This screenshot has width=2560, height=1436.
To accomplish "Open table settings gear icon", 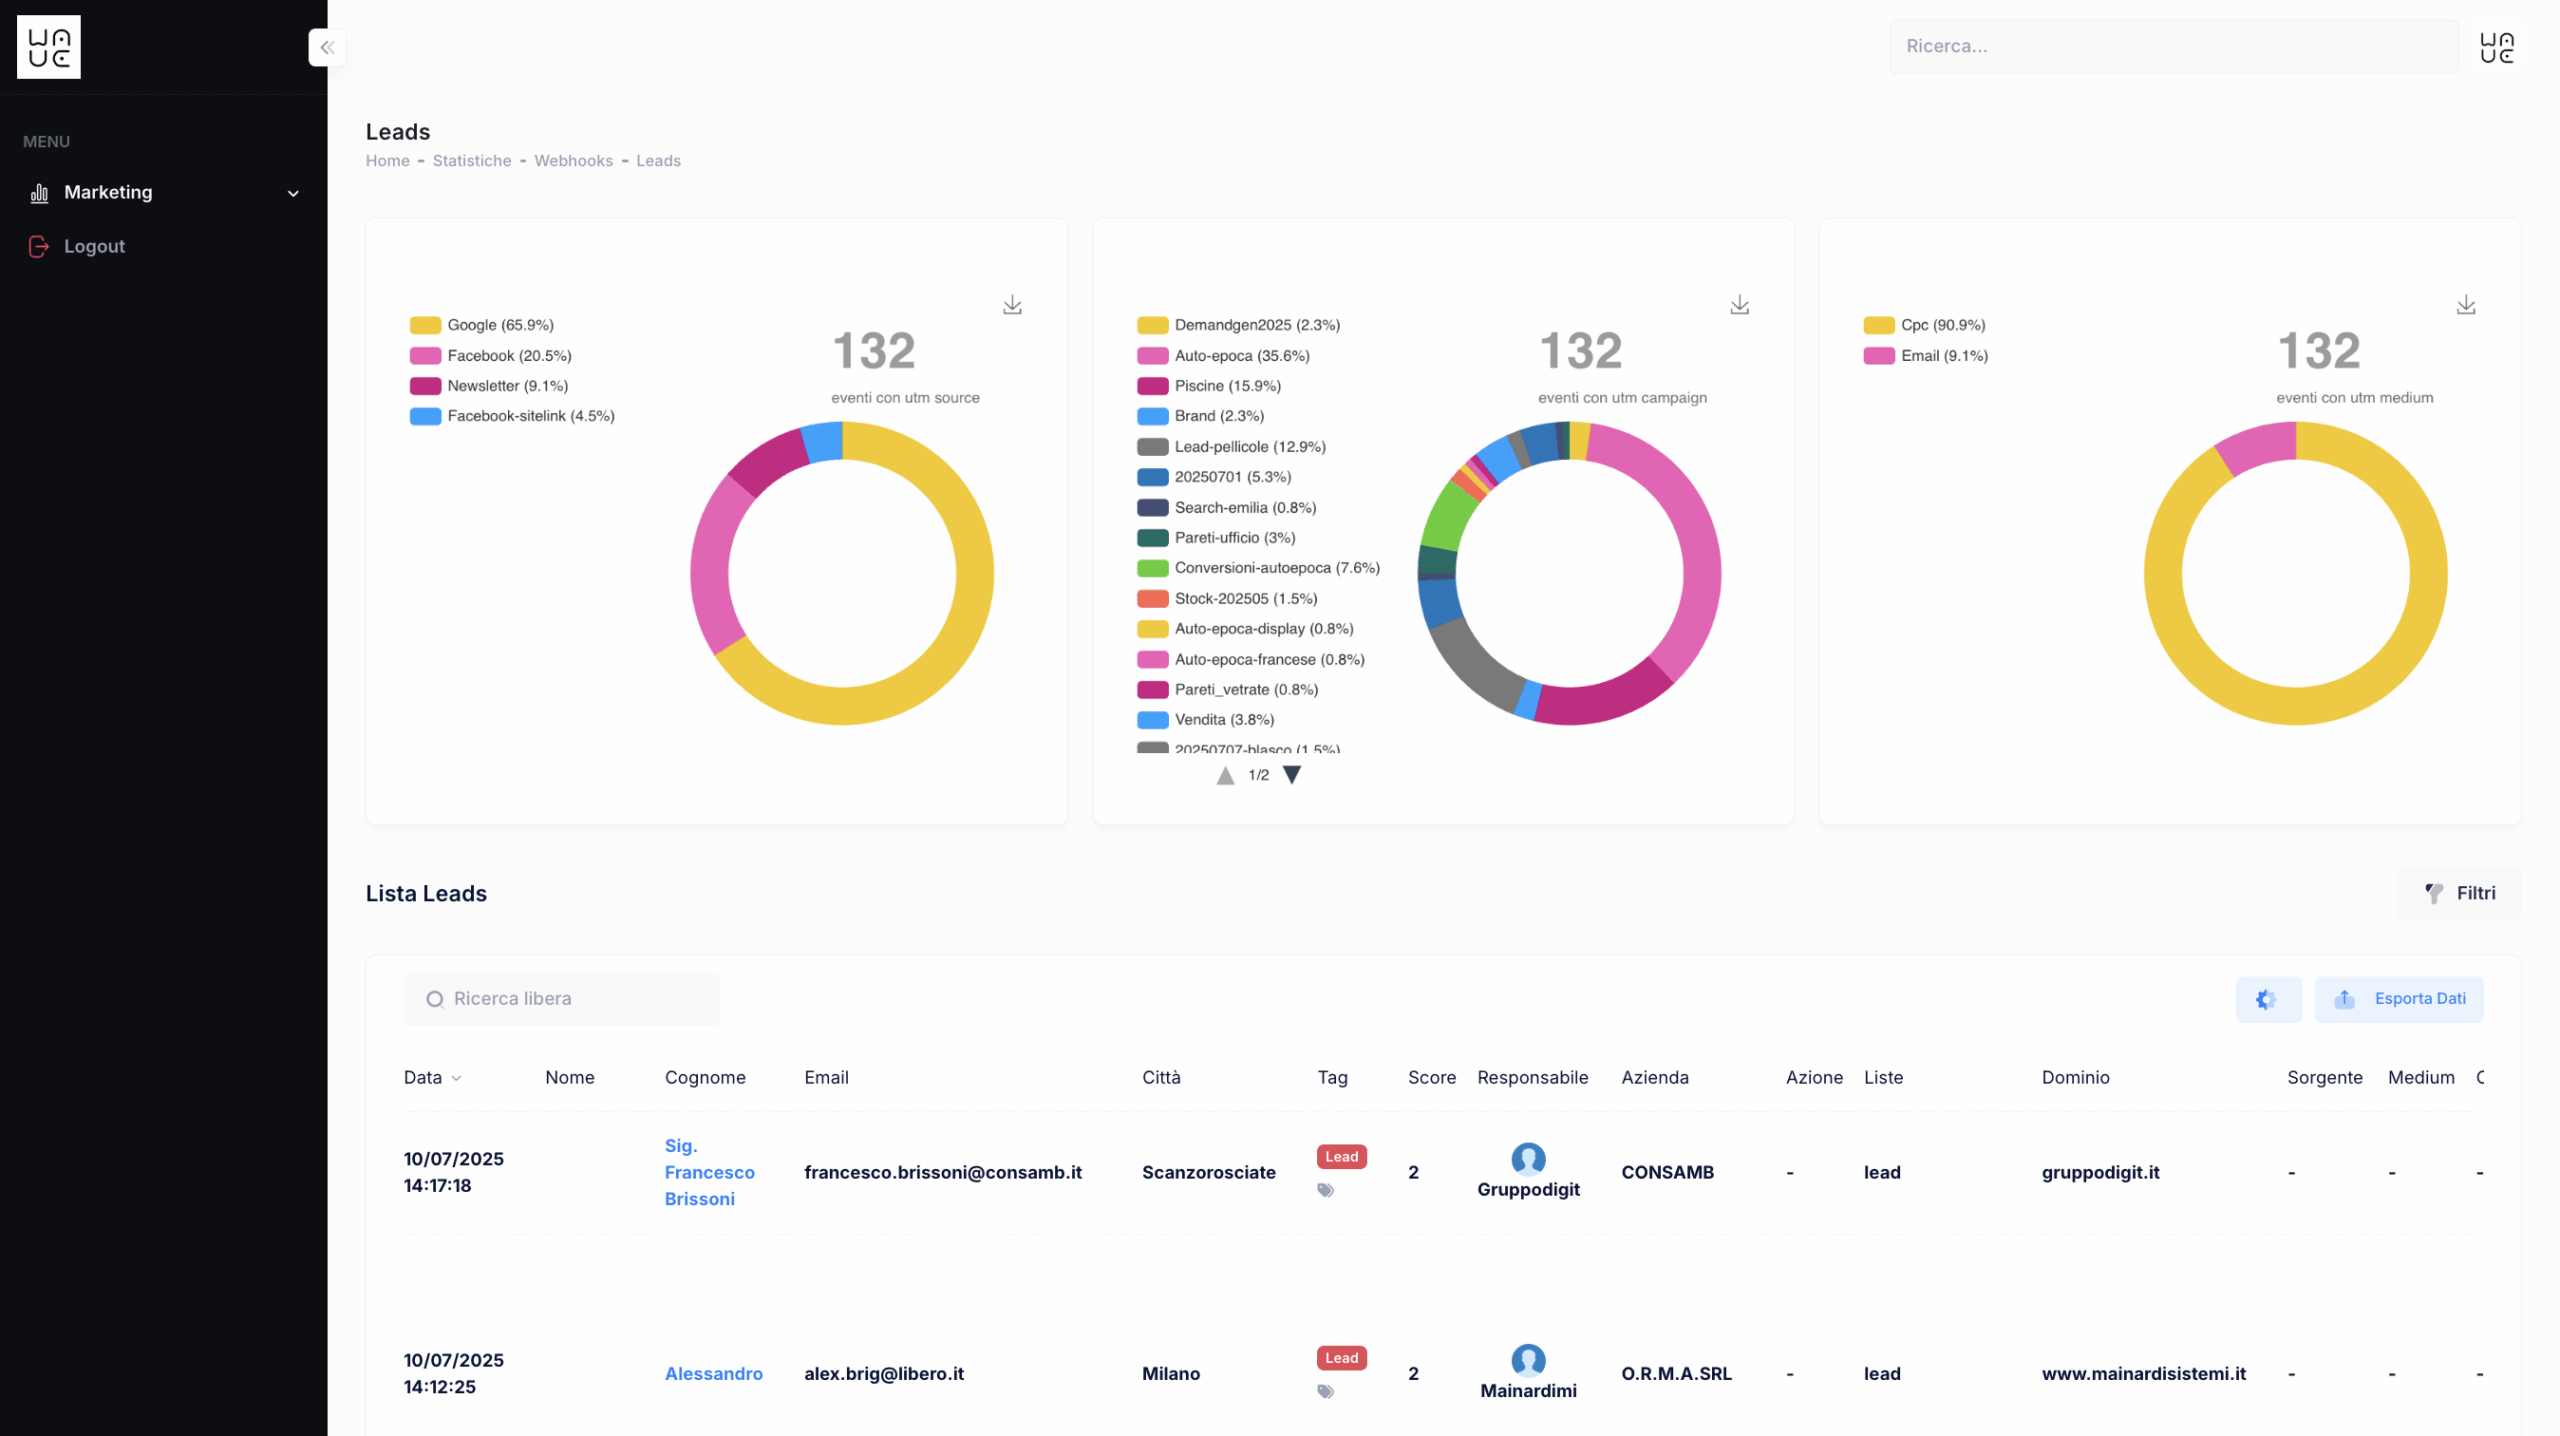I will point(2267,999).
